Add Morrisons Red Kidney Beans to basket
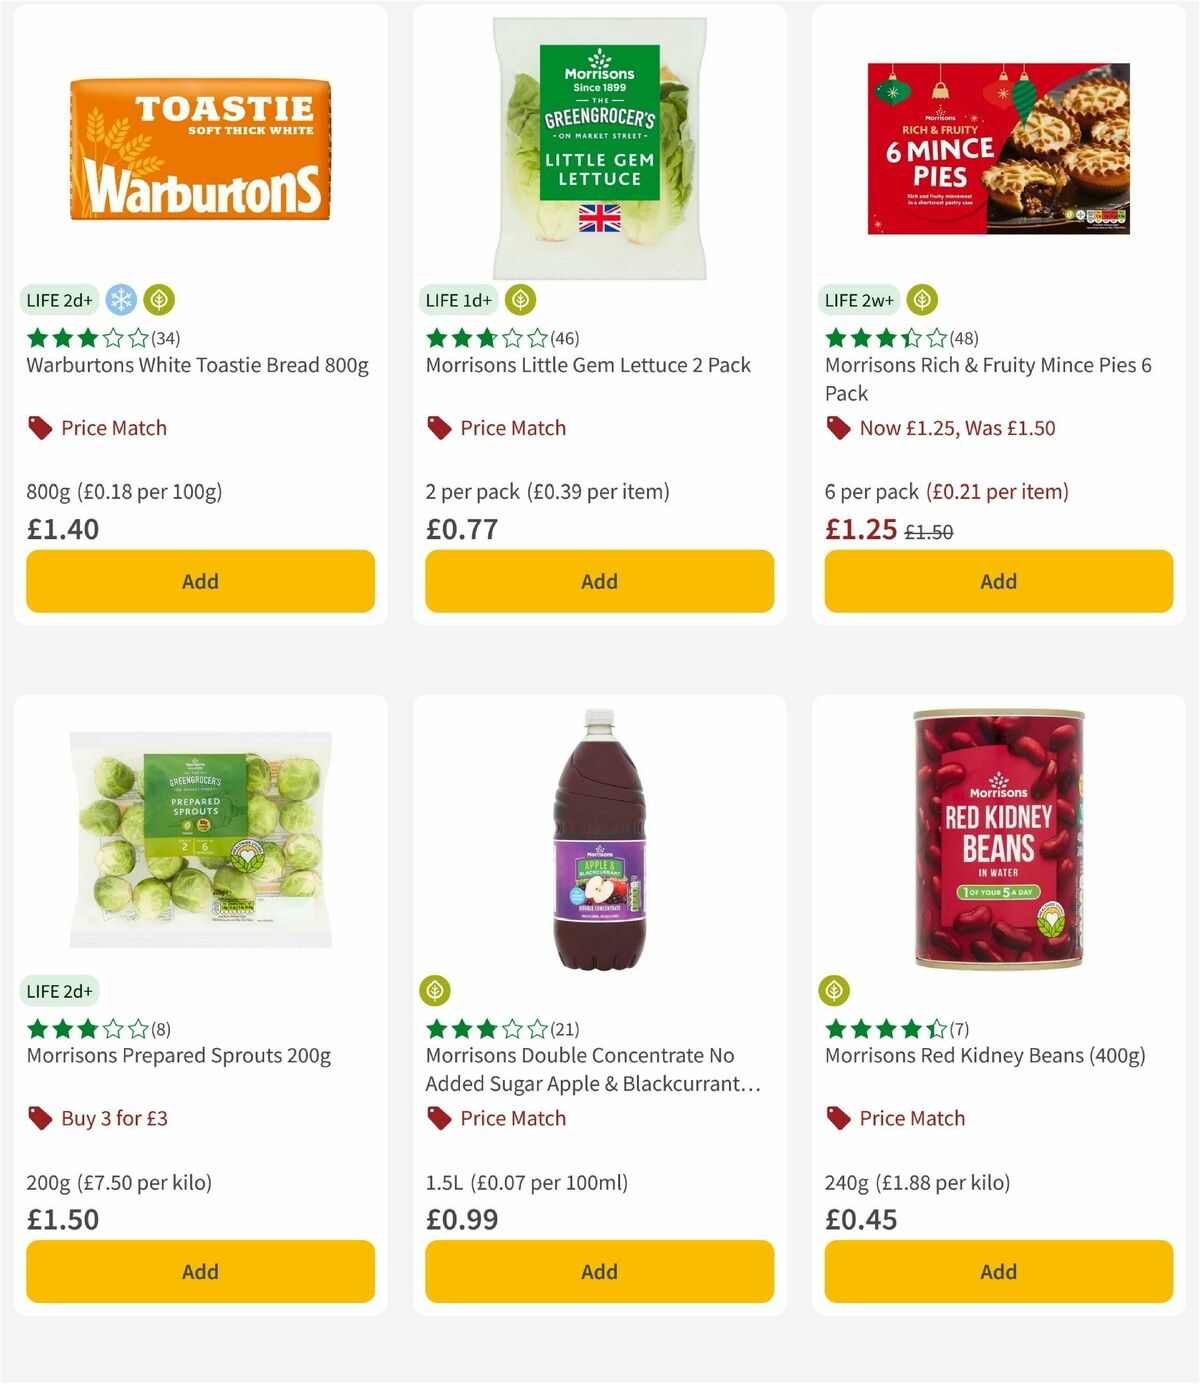The image size is (1200, 1384). [998, 1271]
